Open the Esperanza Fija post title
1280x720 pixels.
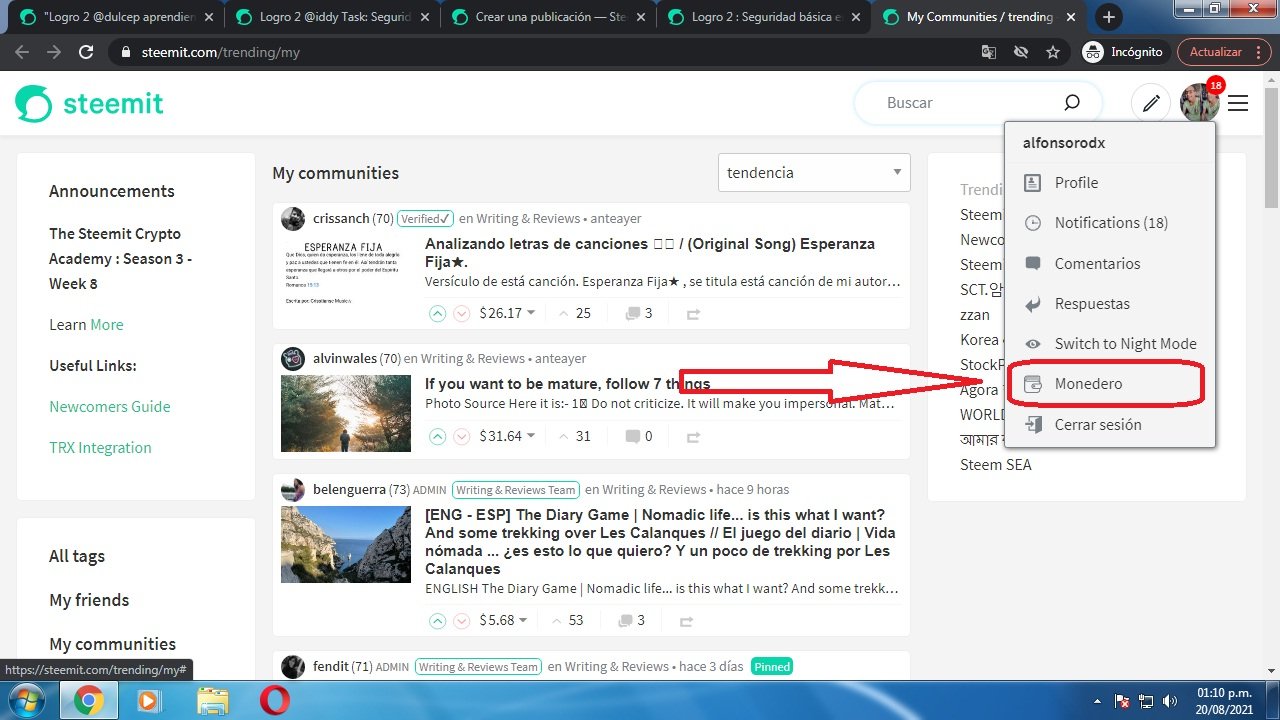point(650,252)
